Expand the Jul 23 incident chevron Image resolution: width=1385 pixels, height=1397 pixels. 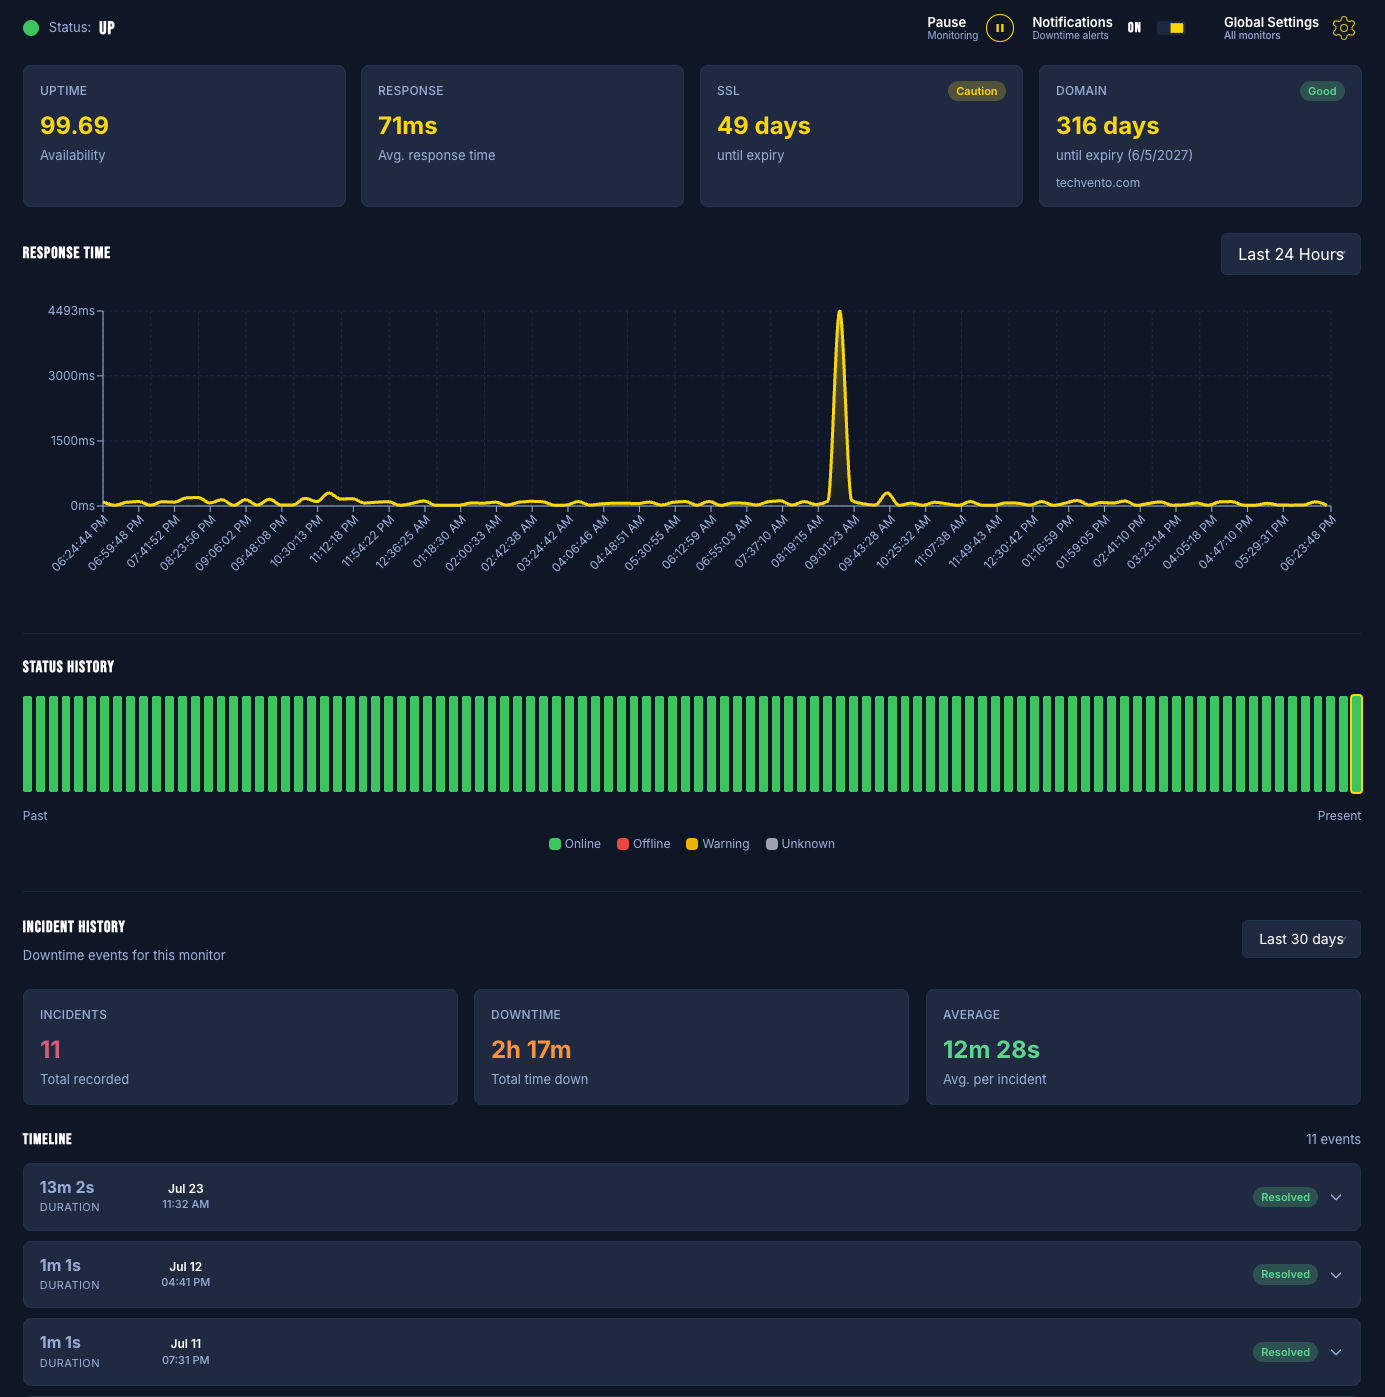click(x=1336, y=1197)
